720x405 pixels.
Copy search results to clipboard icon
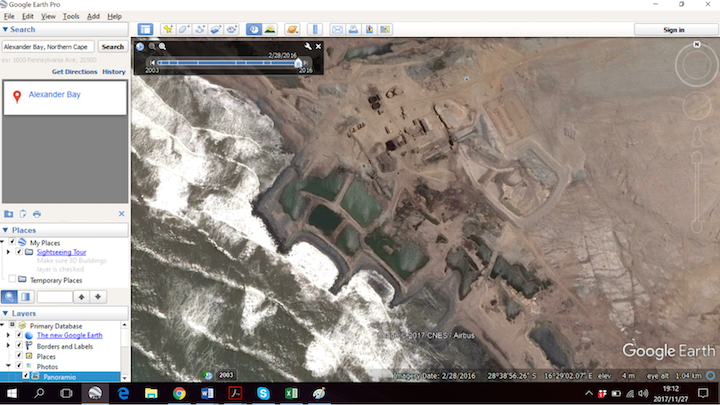click(x=23, y=214)
